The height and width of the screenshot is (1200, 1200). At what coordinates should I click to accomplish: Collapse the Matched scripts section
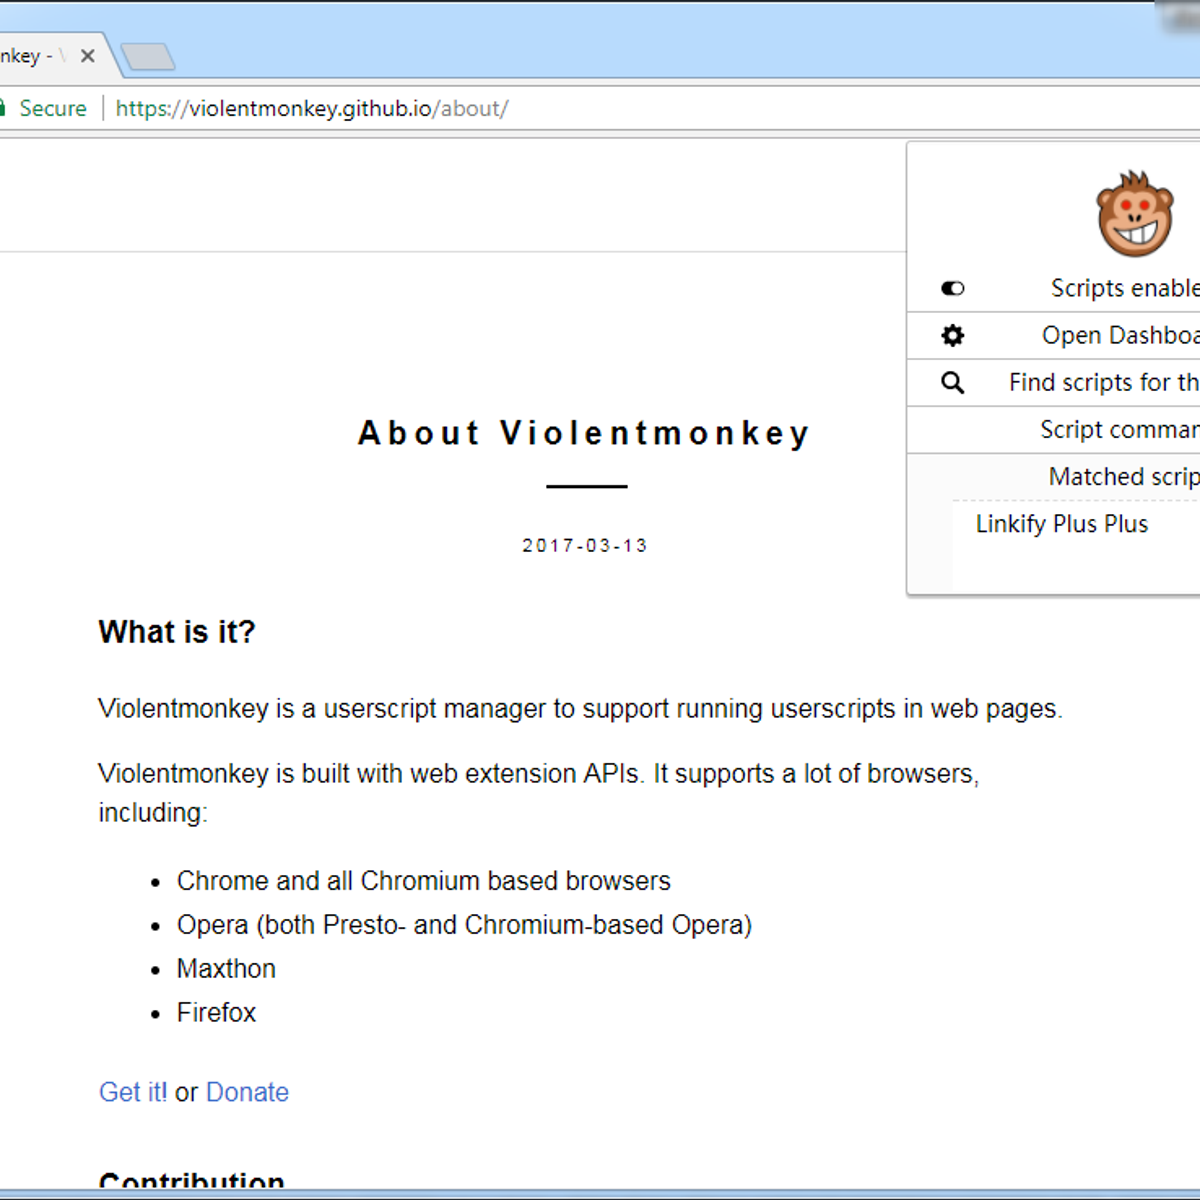(1054, 476)
